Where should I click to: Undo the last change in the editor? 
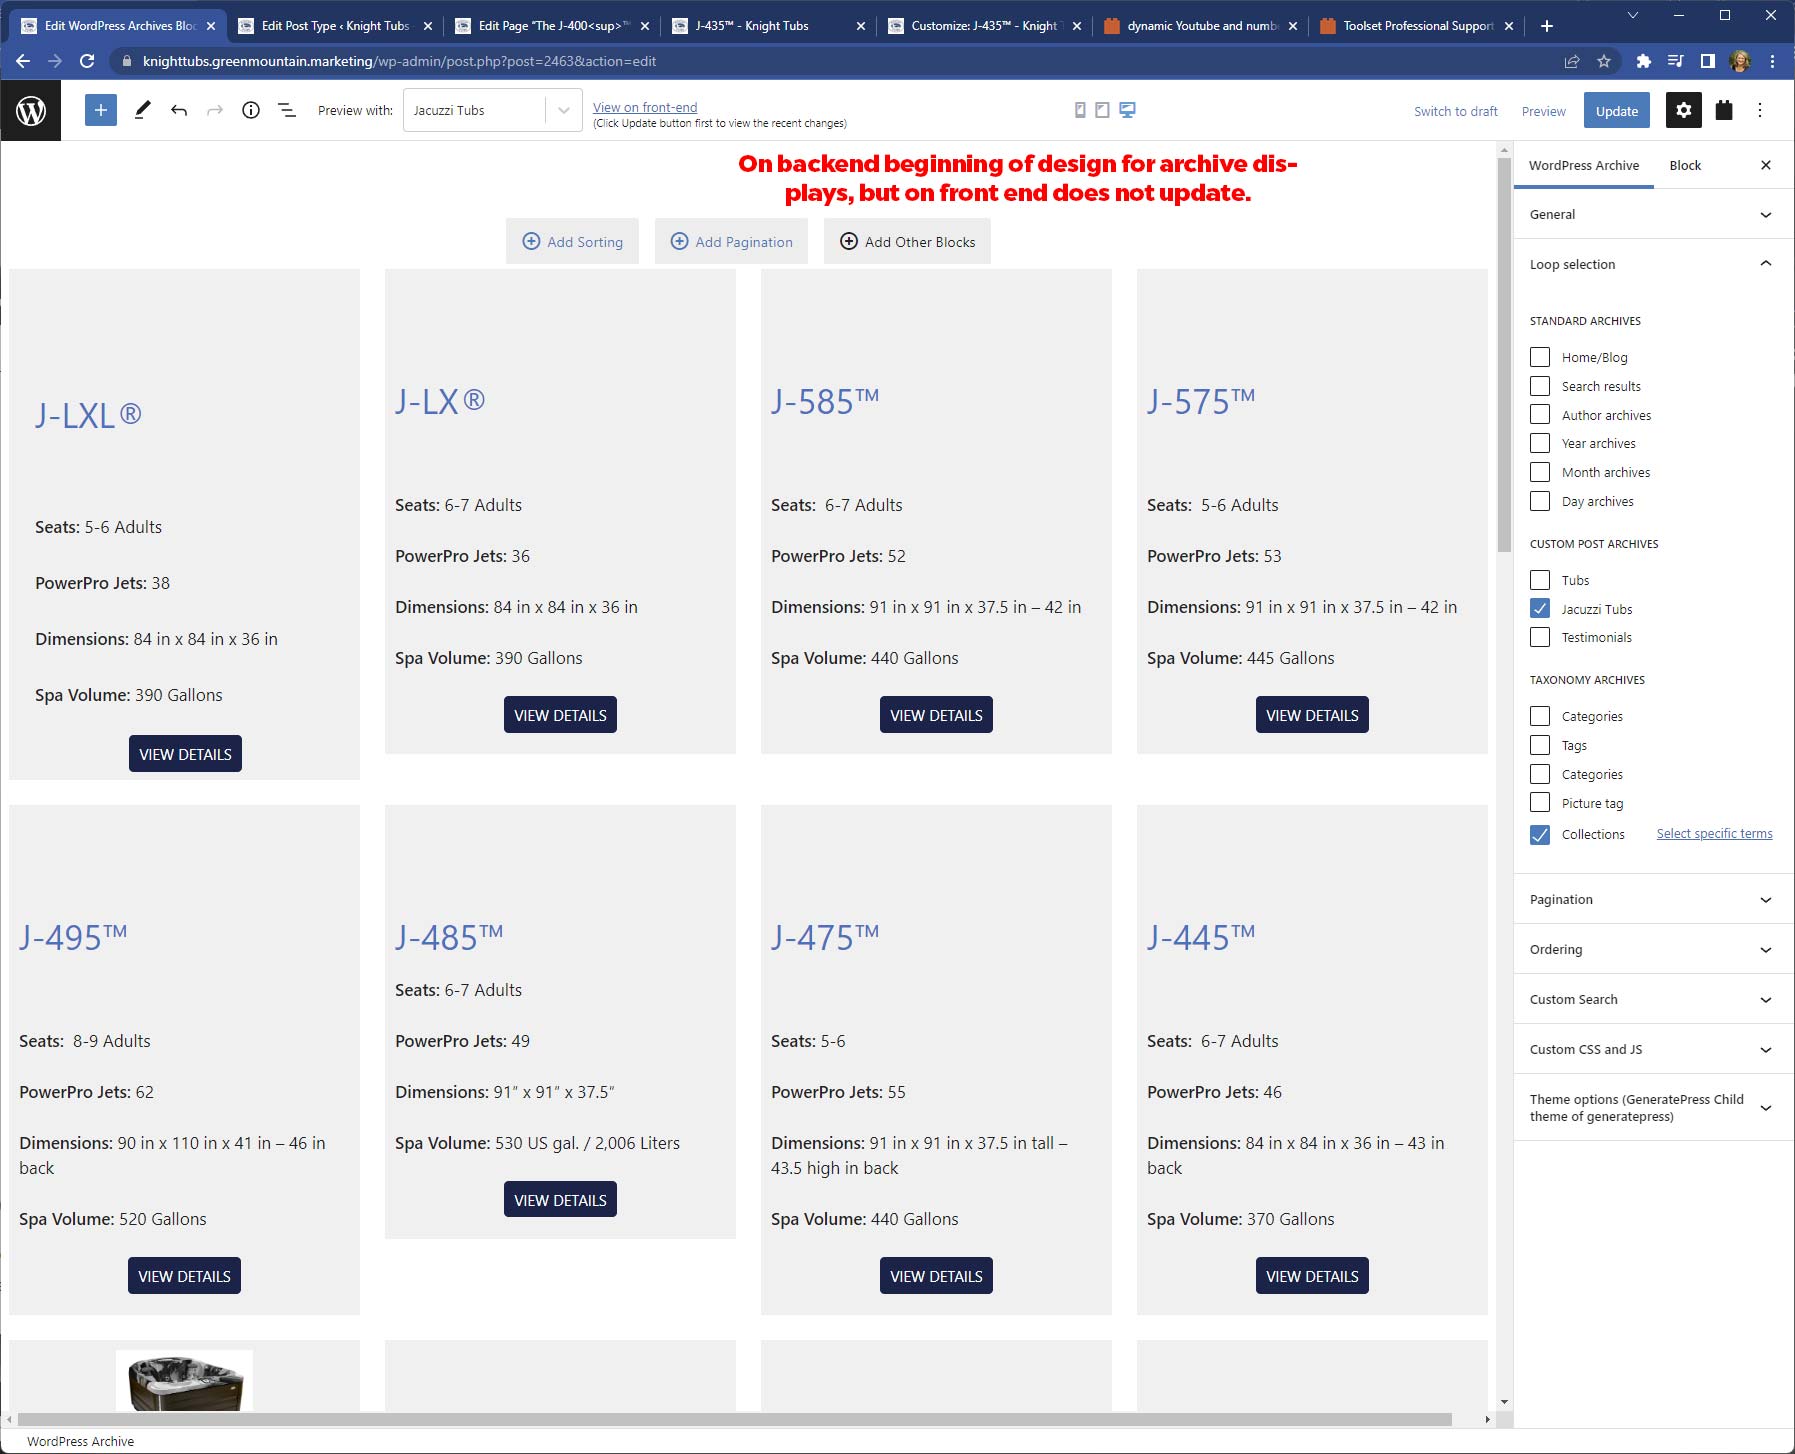pos(179,110)
